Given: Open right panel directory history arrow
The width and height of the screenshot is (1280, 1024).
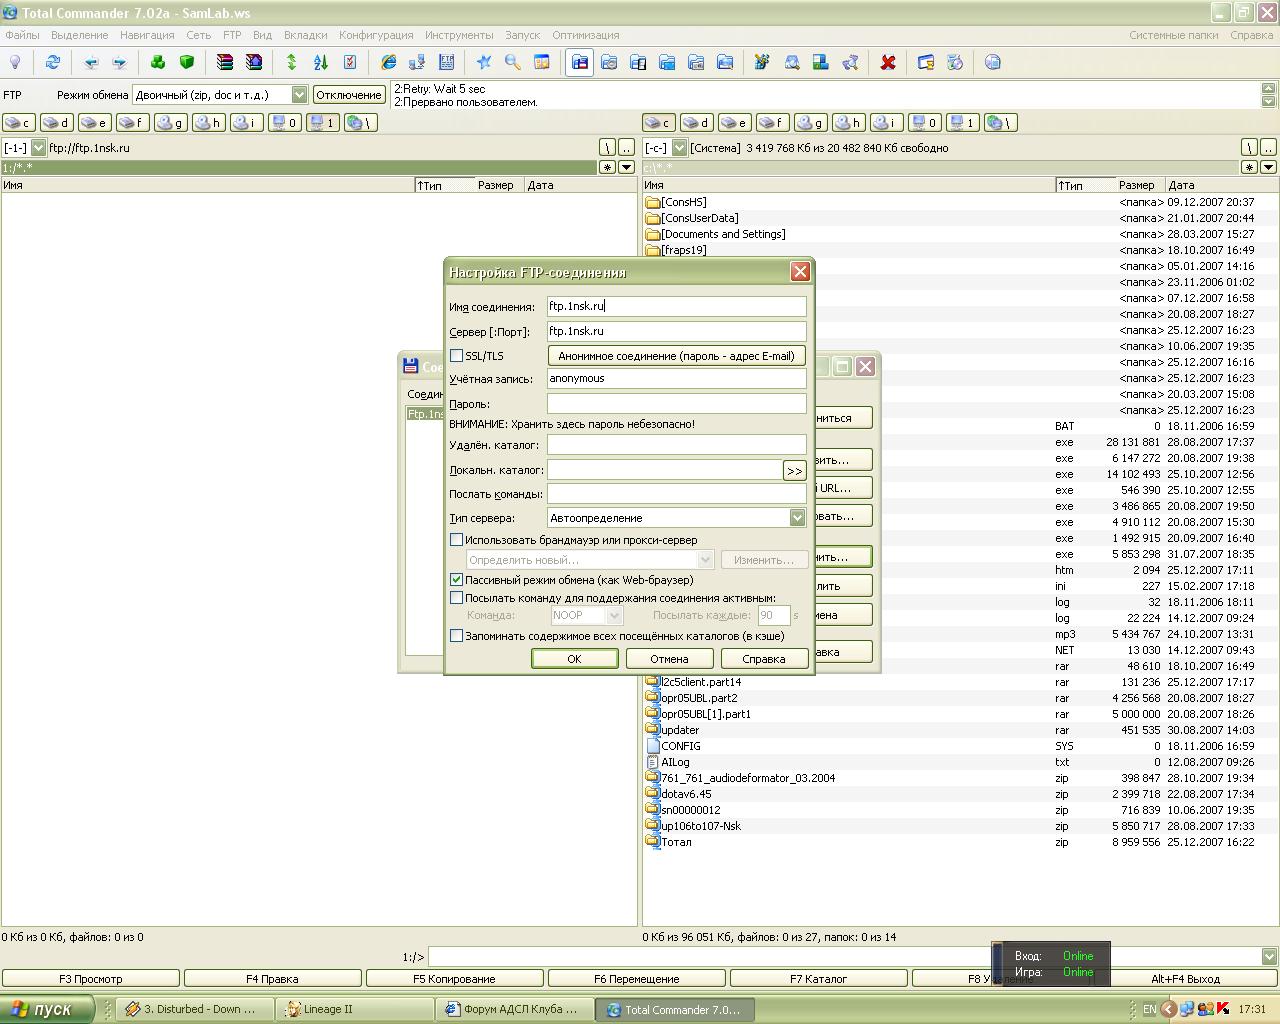Looking at the screenshot, I should click(1268, 167).
